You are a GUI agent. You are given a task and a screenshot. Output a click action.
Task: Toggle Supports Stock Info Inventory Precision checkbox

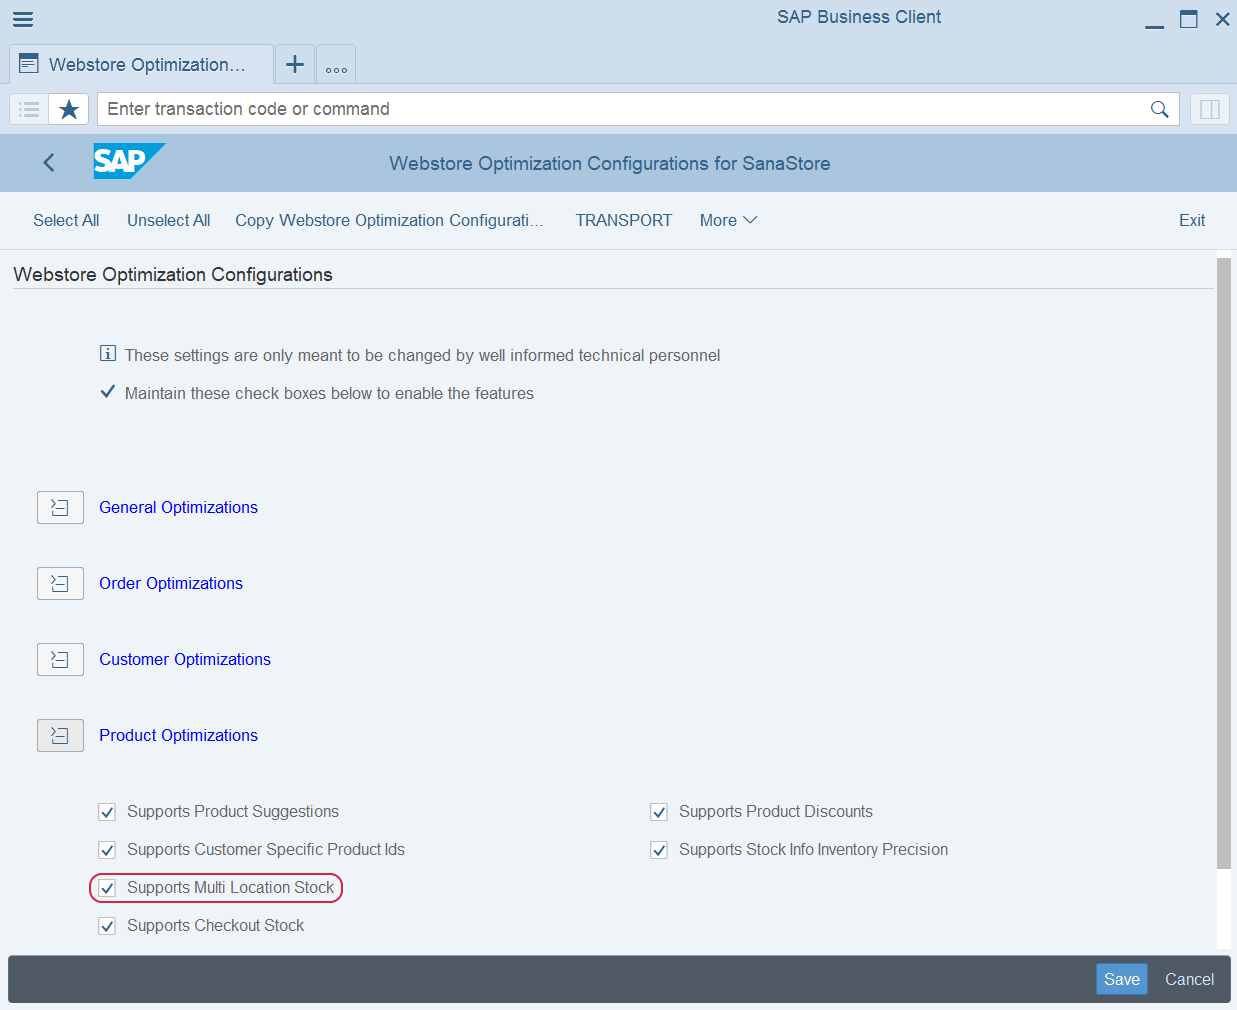click(x=659, y=850)
